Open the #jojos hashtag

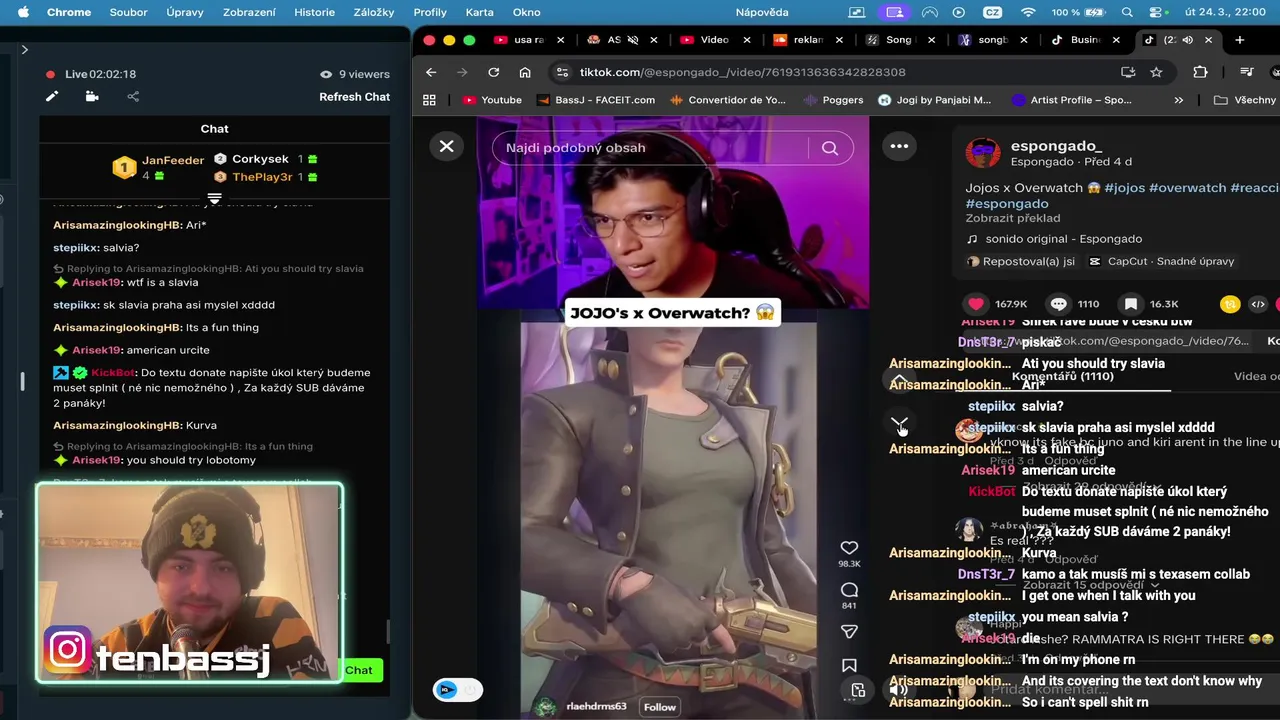[x=1124, y=188]
